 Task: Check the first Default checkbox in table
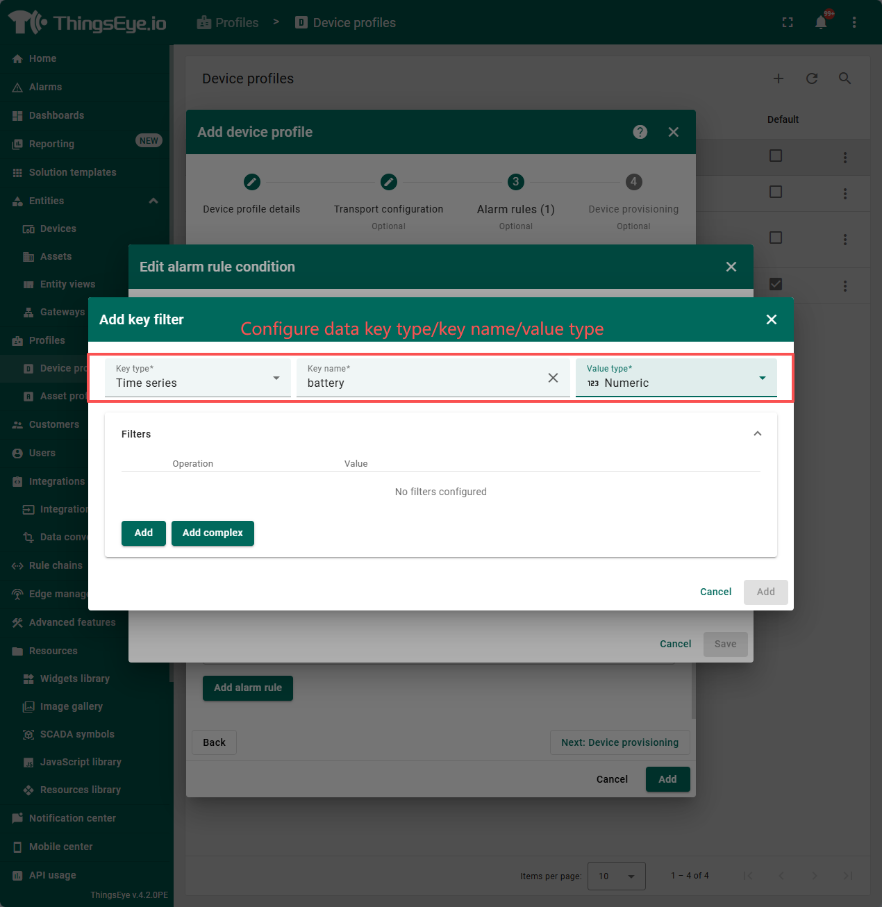[x=776, y=156]
